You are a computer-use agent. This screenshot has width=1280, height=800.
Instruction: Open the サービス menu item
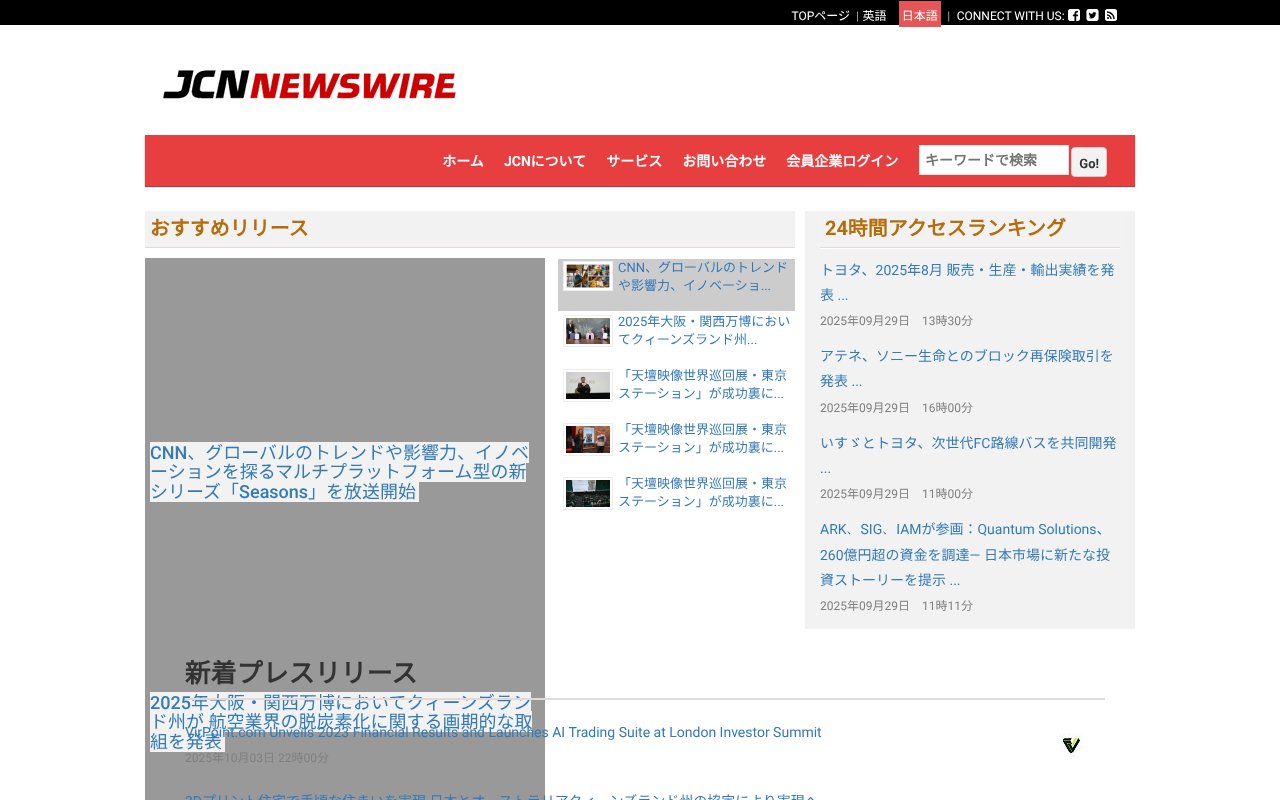coord(634,161)
